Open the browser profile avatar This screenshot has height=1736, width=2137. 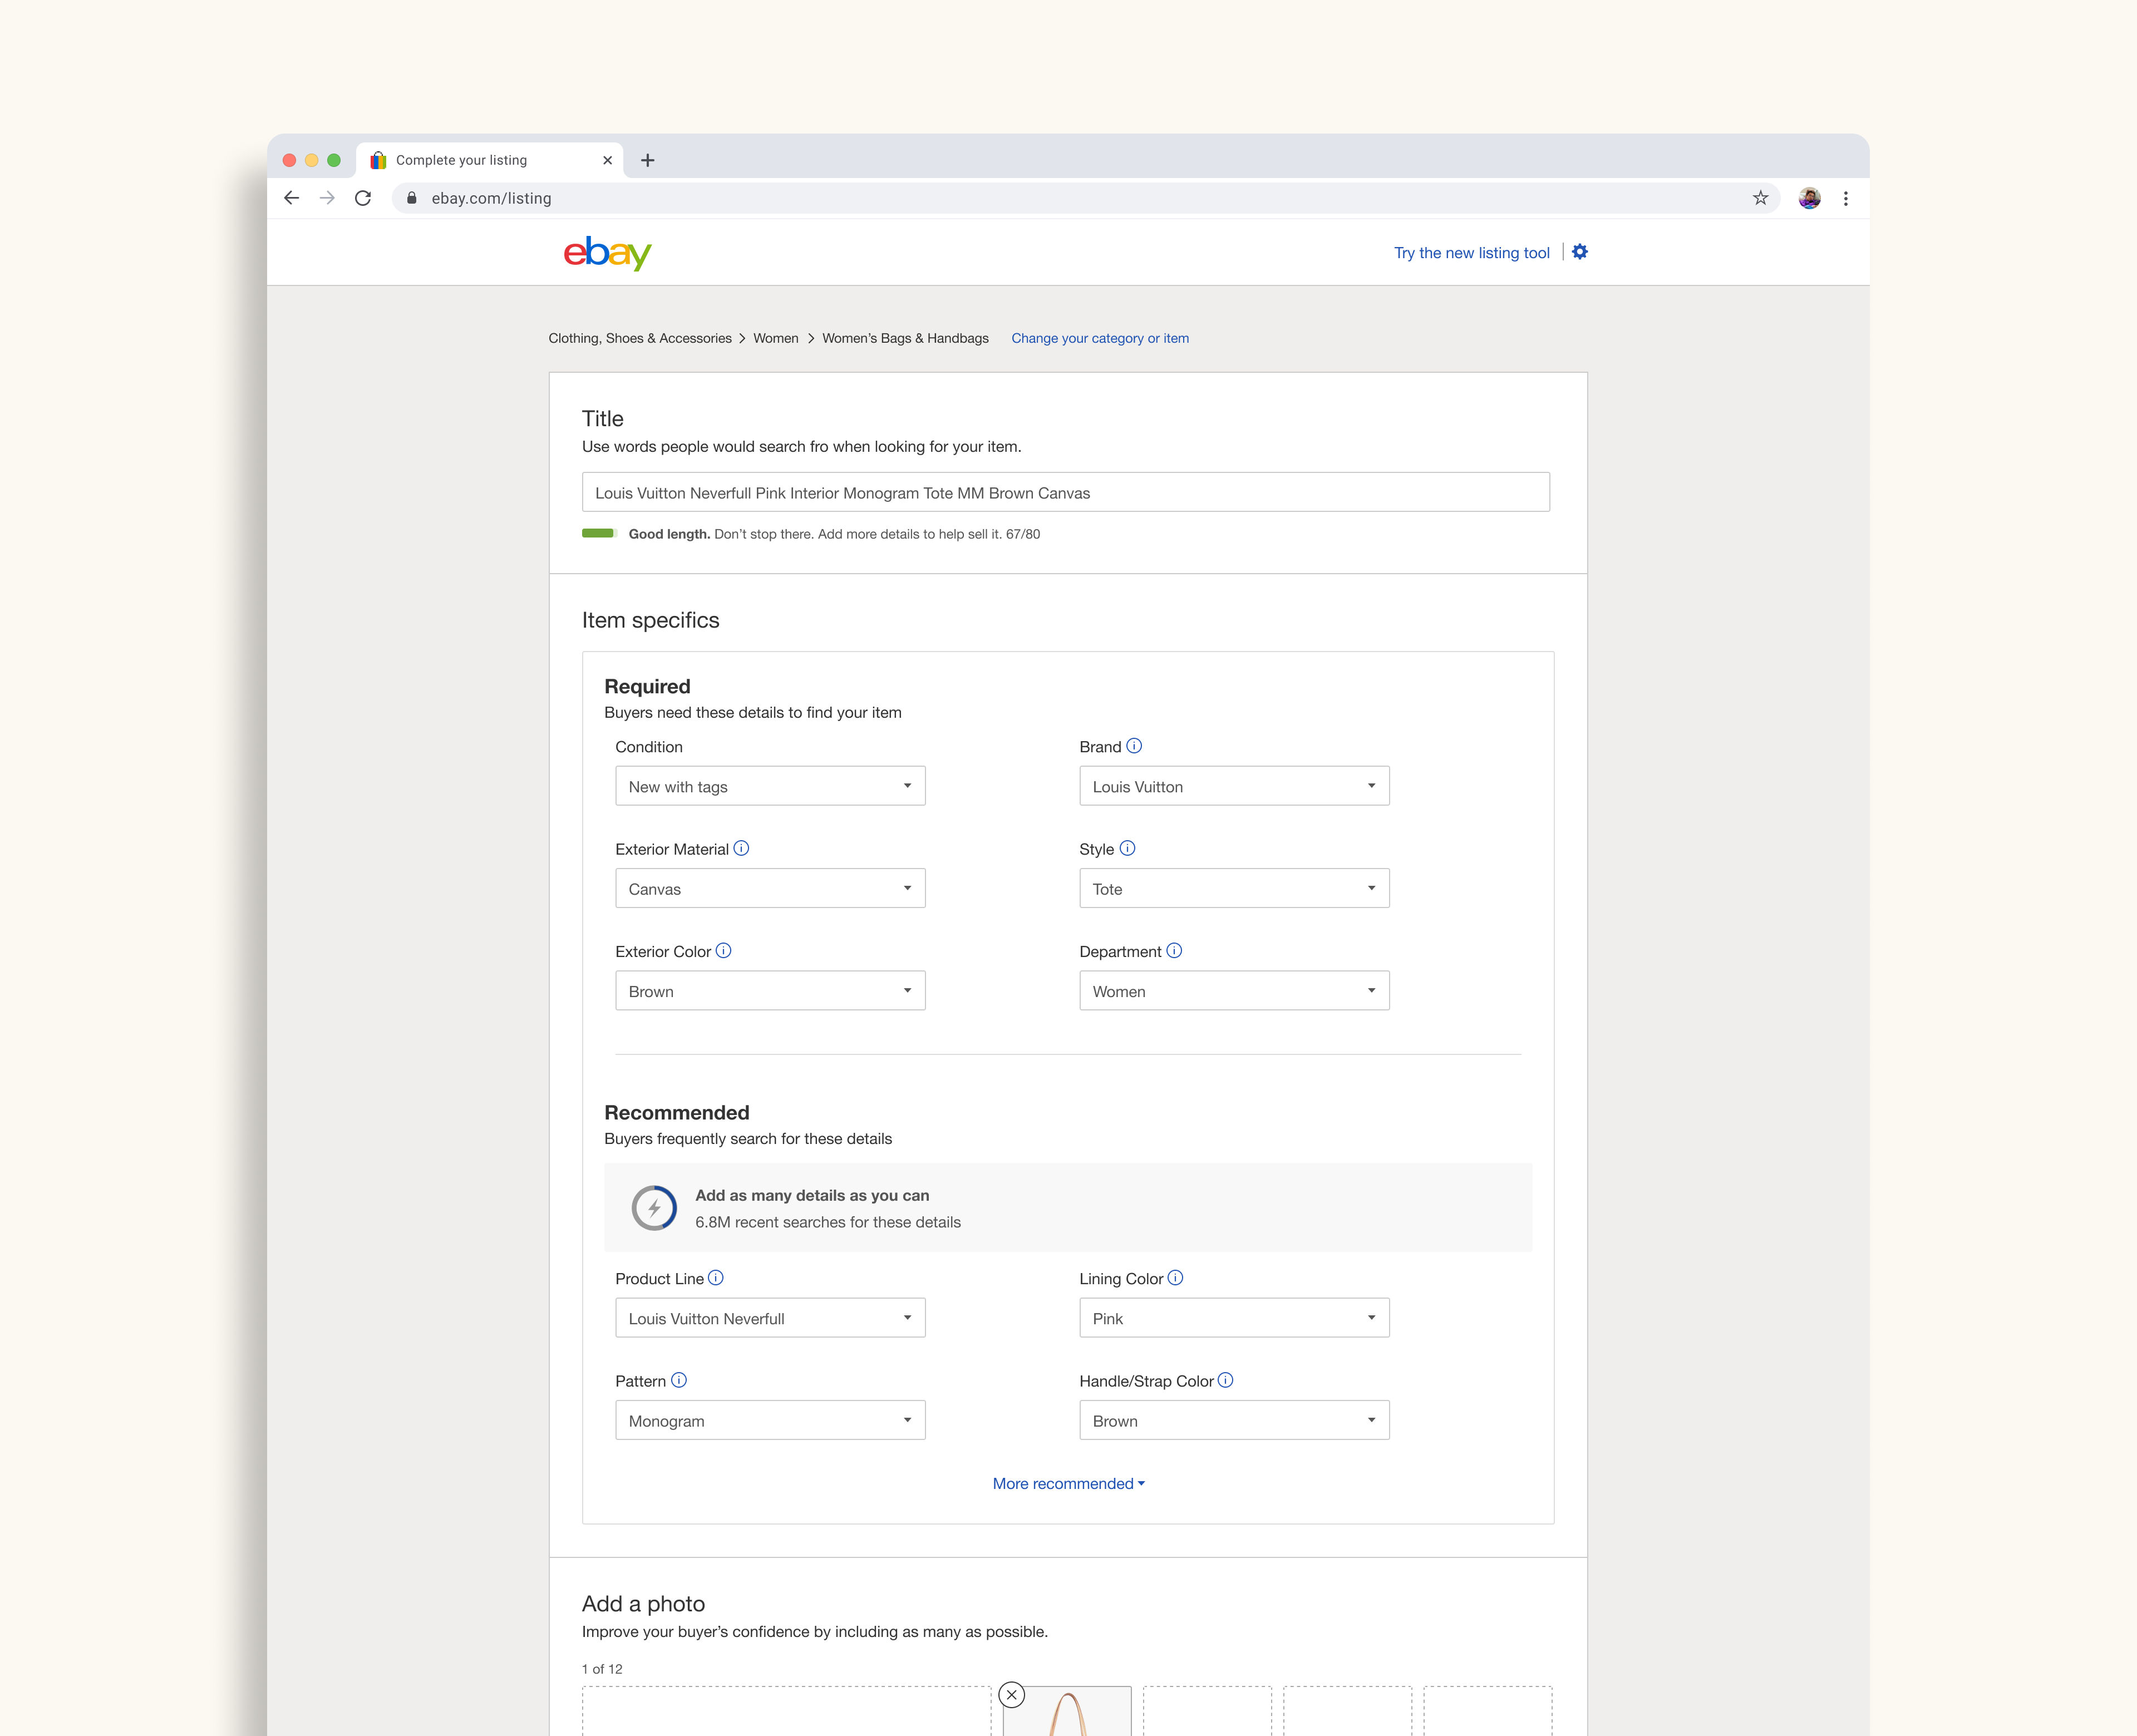pos(1809,198)
